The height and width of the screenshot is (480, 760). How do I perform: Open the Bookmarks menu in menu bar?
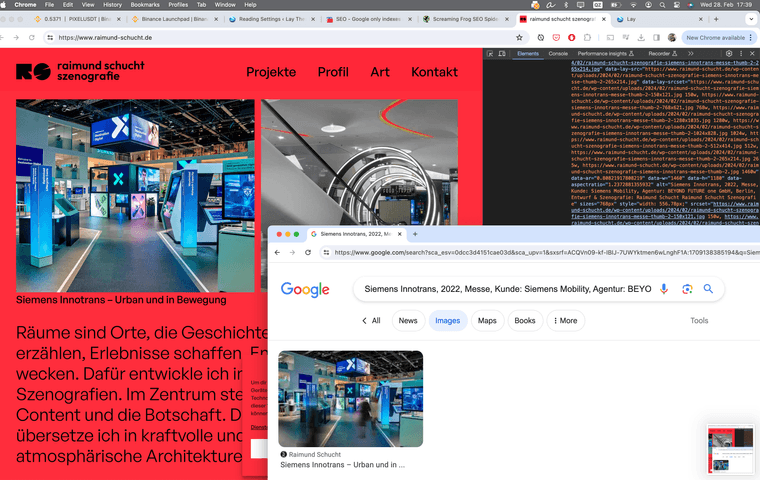point(145,4)
